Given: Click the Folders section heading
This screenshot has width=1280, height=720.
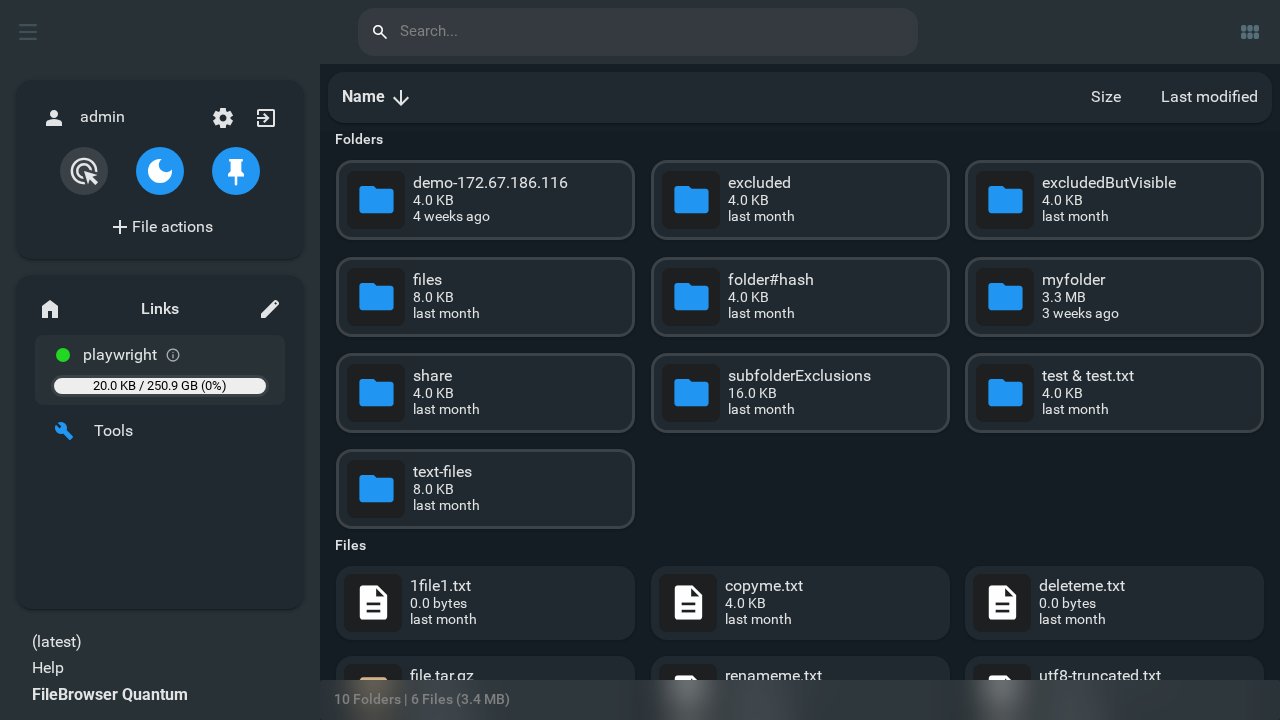Looking at the screenshot, I should click(359, 139).
